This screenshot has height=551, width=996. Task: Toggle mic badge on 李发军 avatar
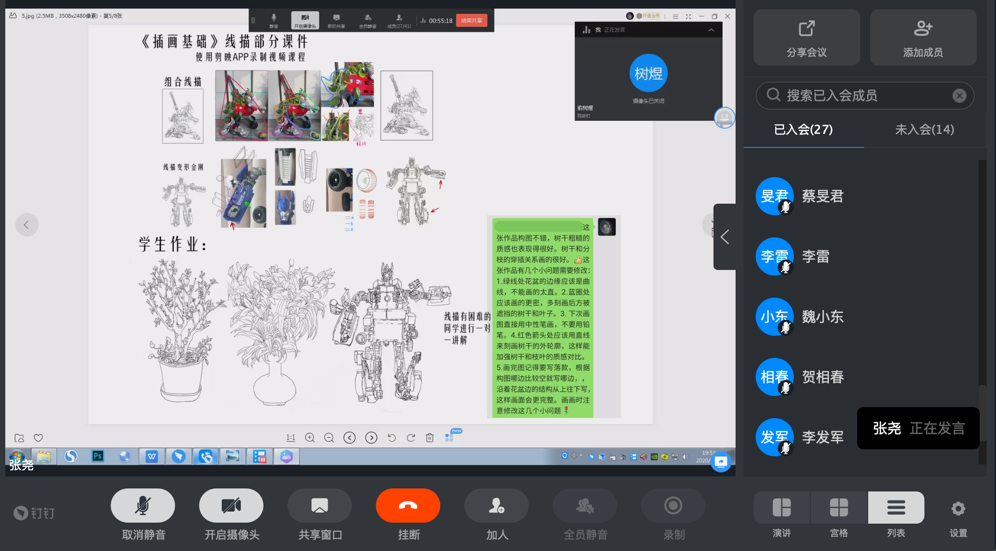(x=786, y=449)
